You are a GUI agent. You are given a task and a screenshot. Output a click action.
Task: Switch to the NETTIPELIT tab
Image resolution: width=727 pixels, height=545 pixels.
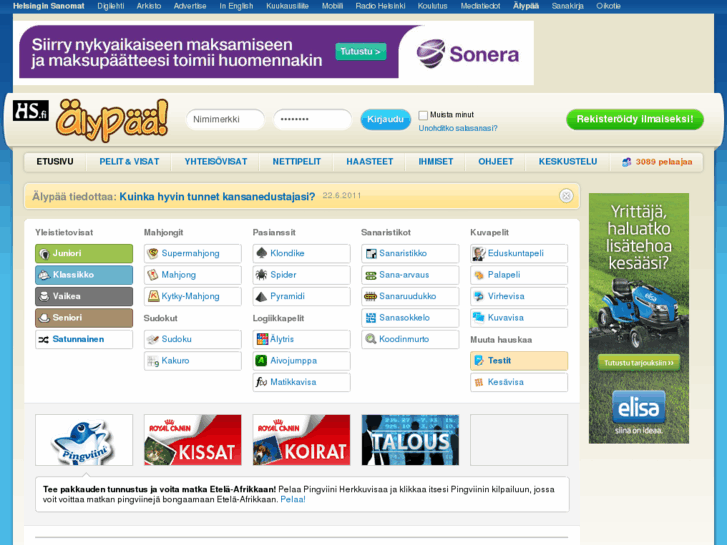point(296,162)
